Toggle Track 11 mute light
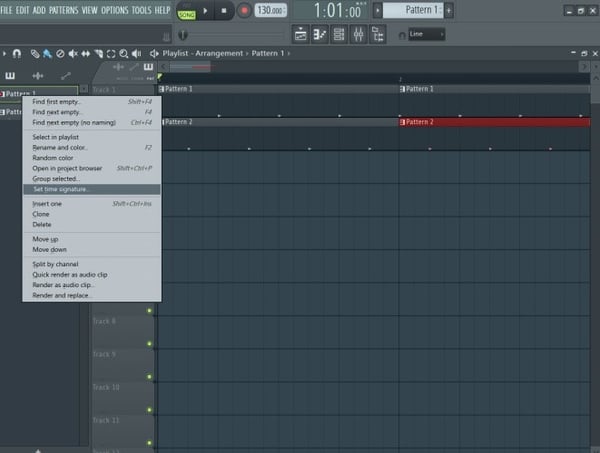Screen dimensions: 600x453 coord(150,443)
